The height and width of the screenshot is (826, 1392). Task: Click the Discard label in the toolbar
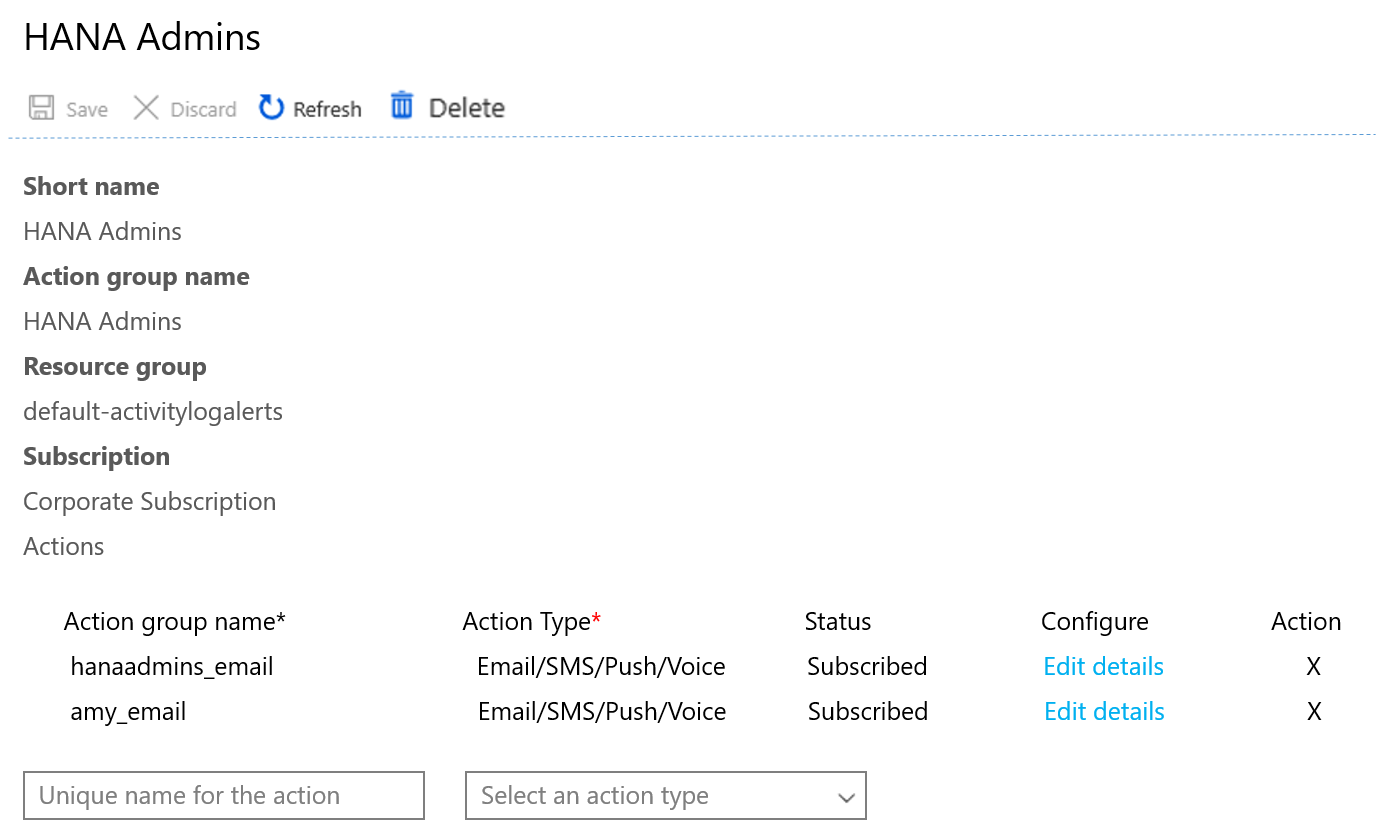click(203, 110)
